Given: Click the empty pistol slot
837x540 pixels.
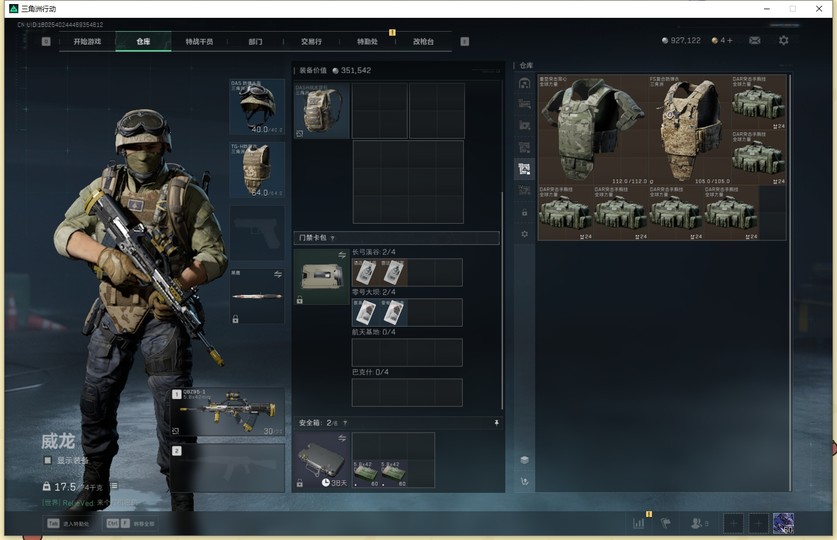Looking at the screenshot, I should (257, 233).
